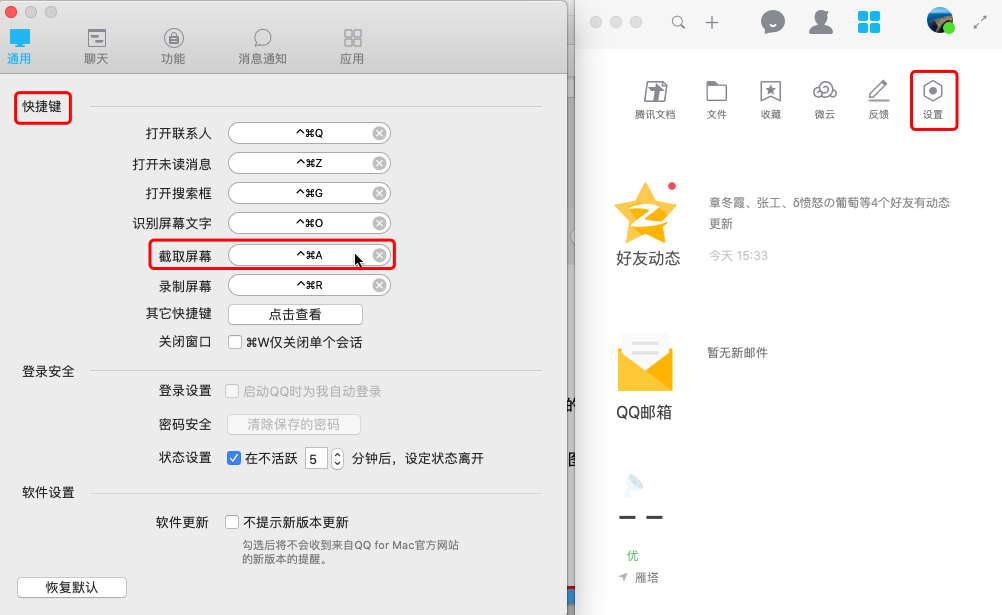Image resolution: width=1002 pixels, height=615 pixels.
Task: Edit the 打开未读消息 shortcut field
Action: point(309,163)
